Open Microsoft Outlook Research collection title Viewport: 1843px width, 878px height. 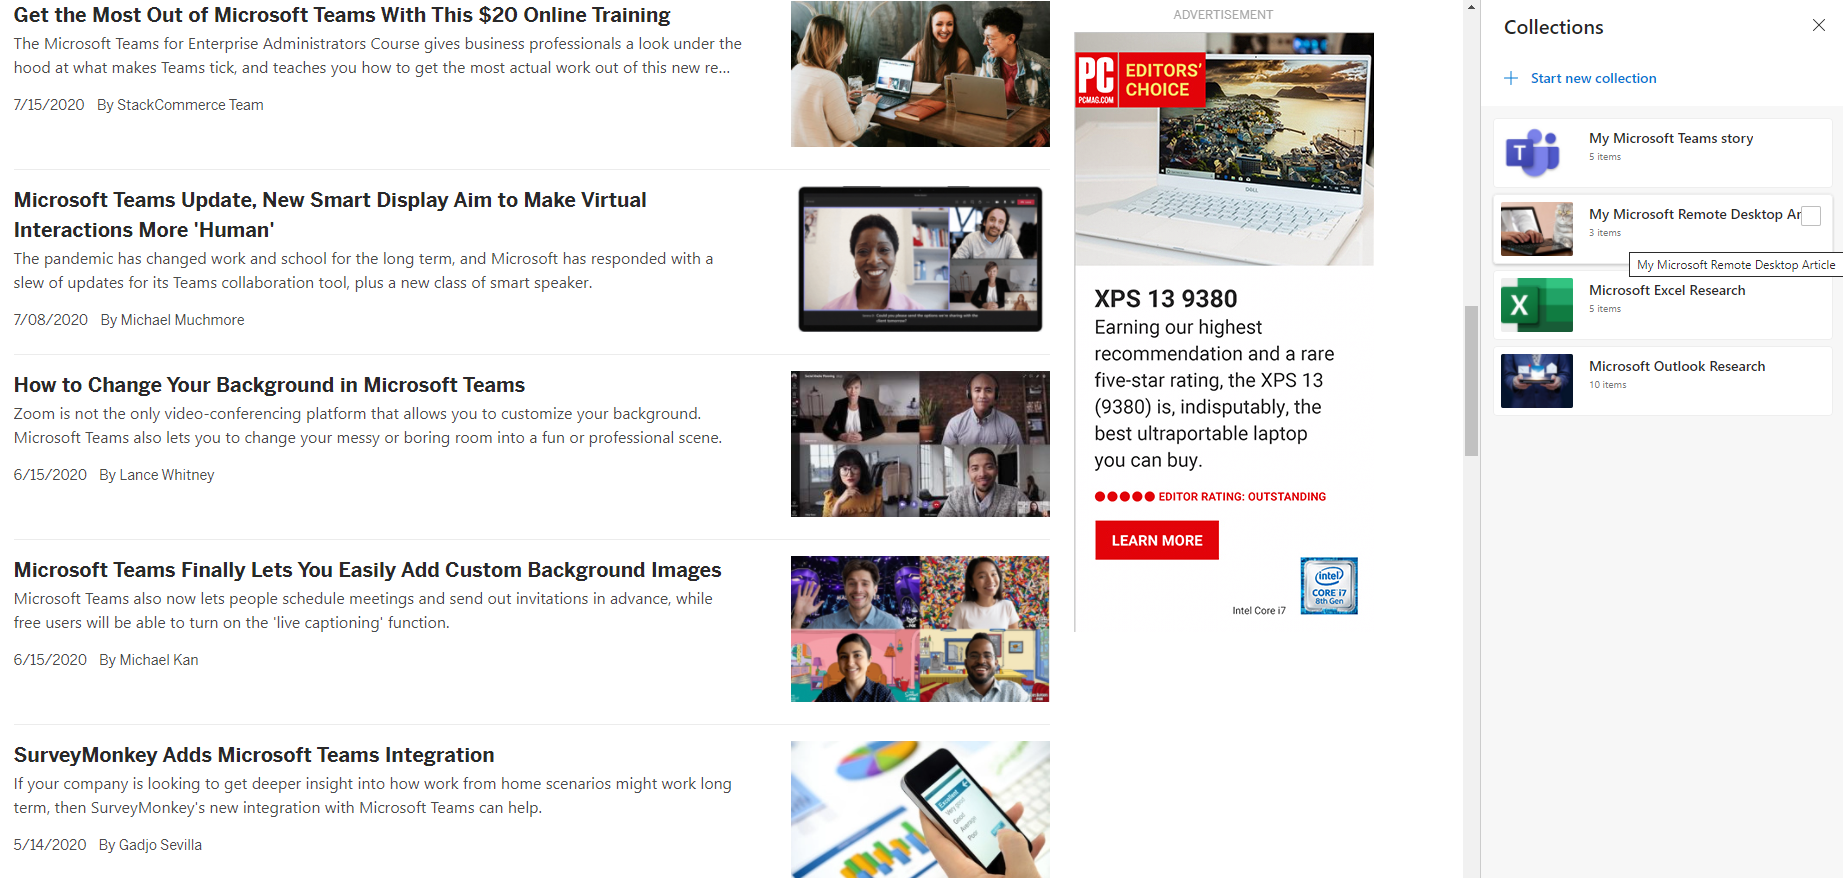coord(1677,366)
